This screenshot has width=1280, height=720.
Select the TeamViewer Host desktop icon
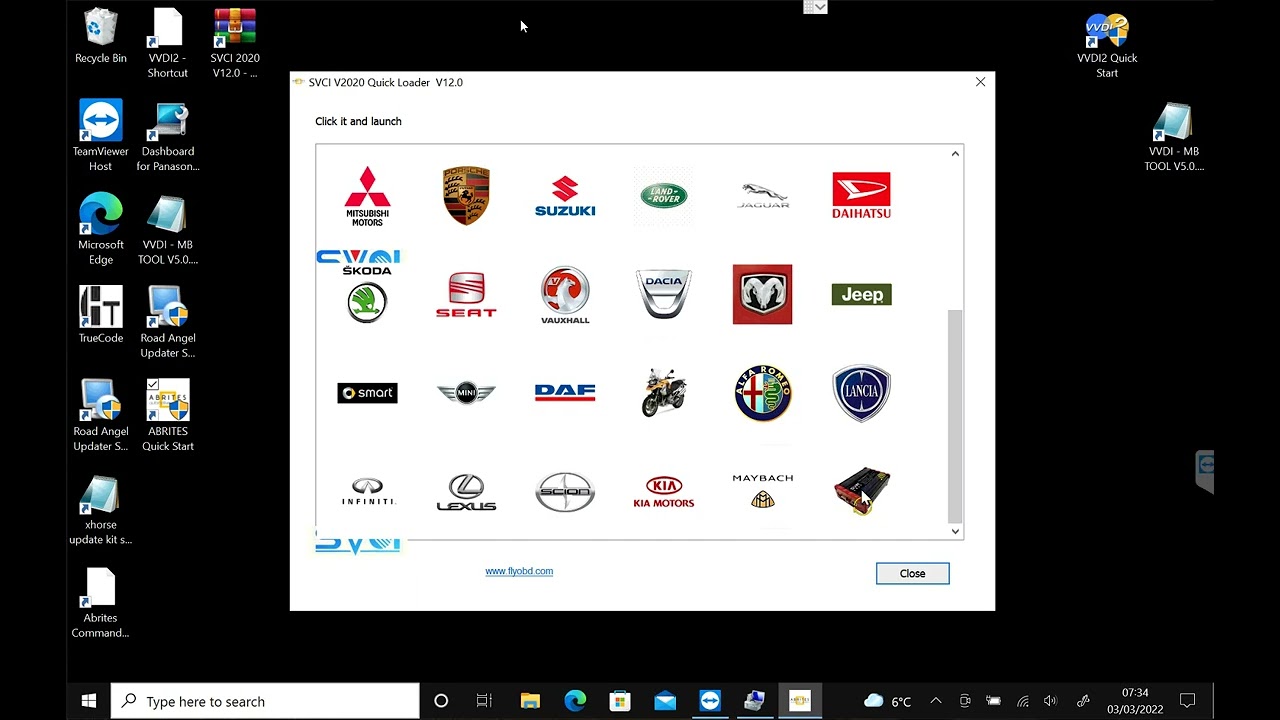100,136
